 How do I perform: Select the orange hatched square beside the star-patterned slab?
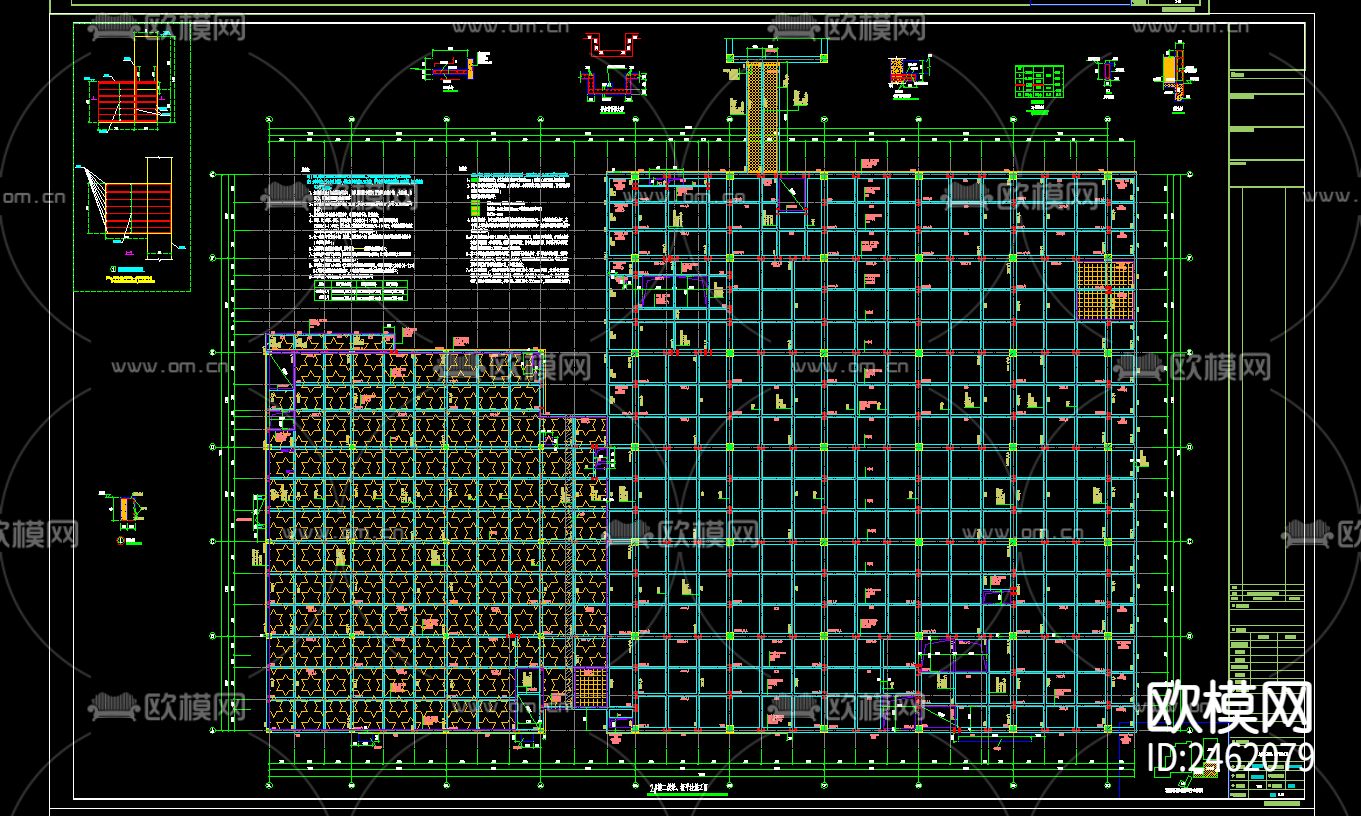[x=590, y=687]
